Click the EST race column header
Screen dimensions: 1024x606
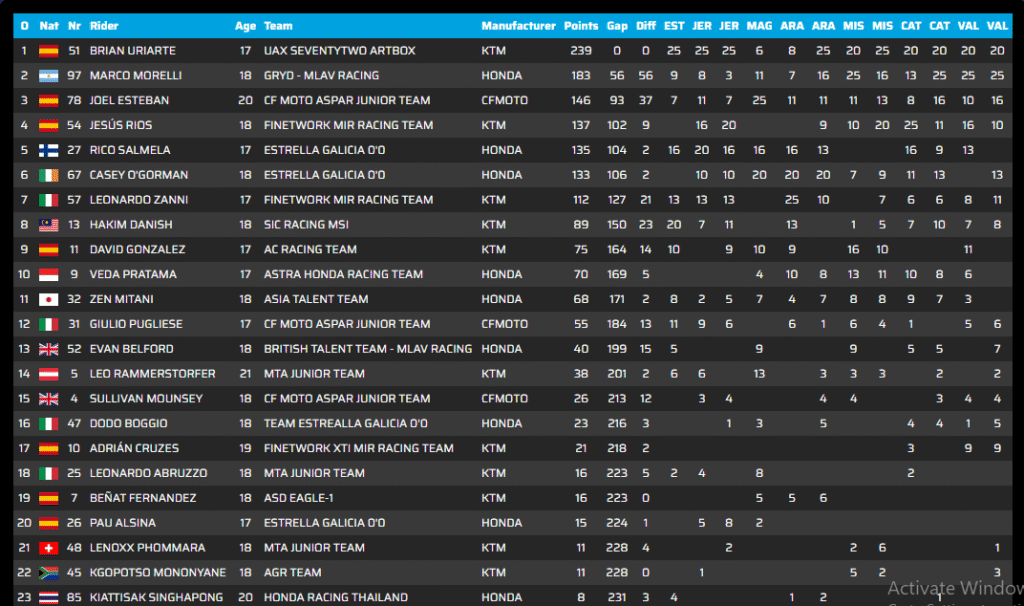pos(674,26)
